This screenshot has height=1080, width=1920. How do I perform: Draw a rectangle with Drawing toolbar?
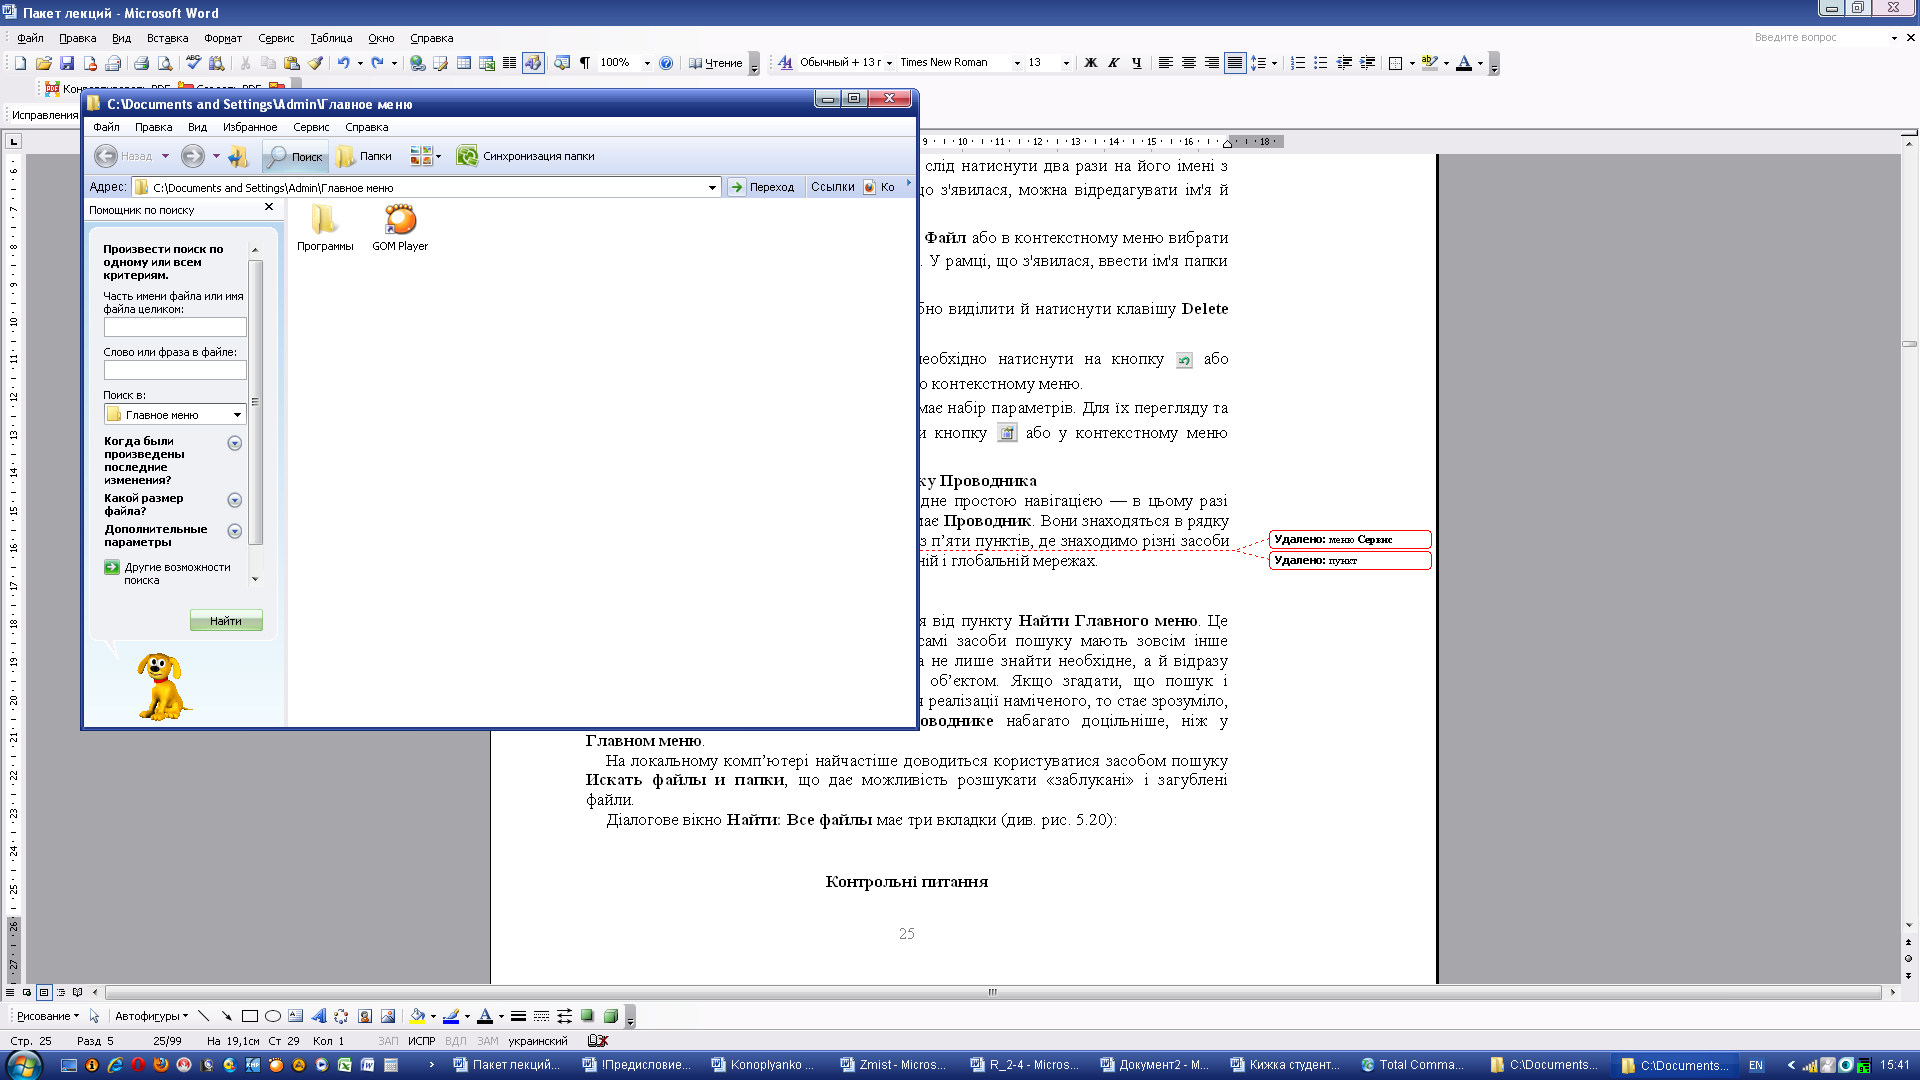(249, 1016)
